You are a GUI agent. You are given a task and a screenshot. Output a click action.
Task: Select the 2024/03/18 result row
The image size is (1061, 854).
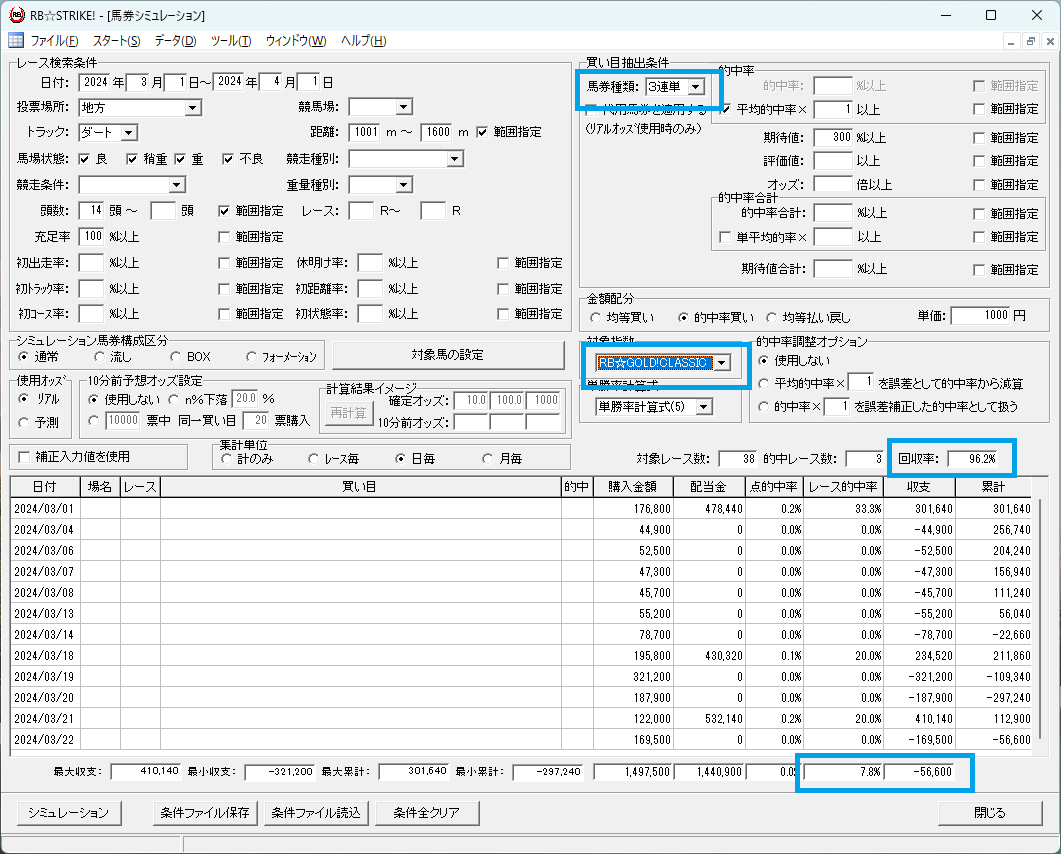pyautogui.click(x=521, y=655)
